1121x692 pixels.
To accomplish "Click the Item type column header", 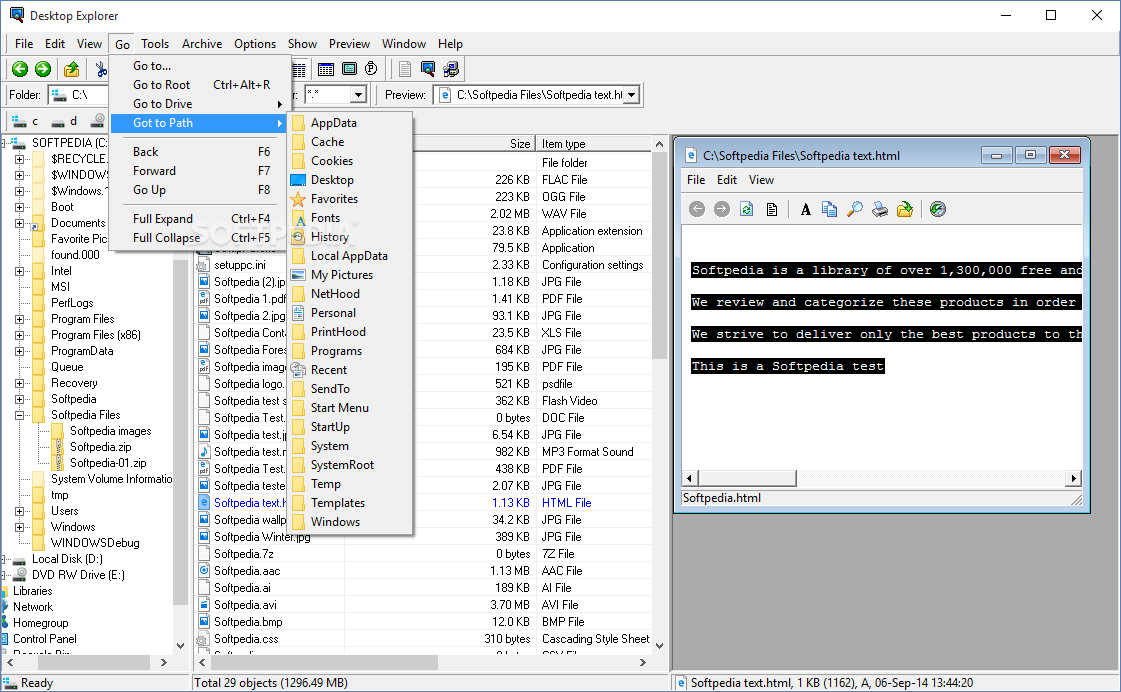I will 593,144.
